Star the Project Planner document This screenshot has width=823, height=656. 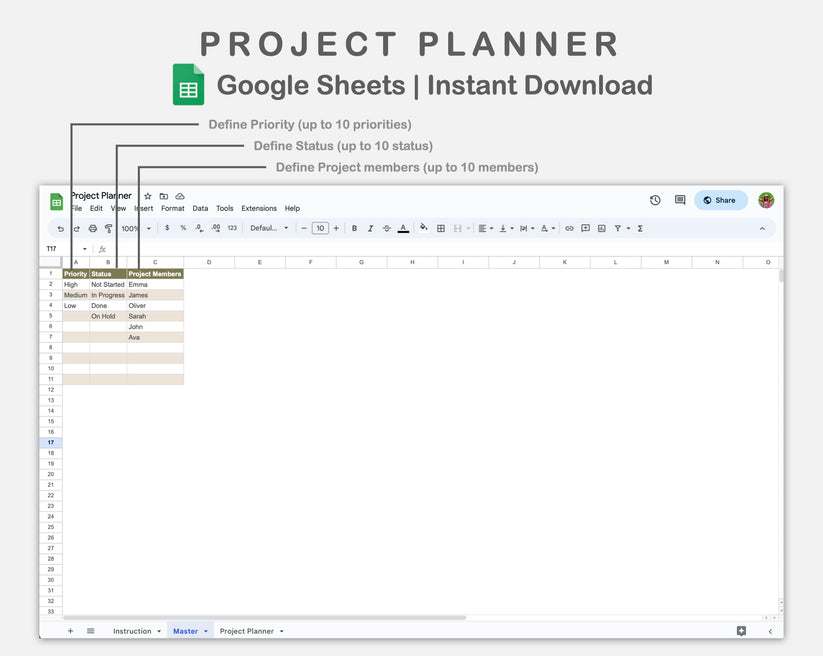(x=147, y=197)
